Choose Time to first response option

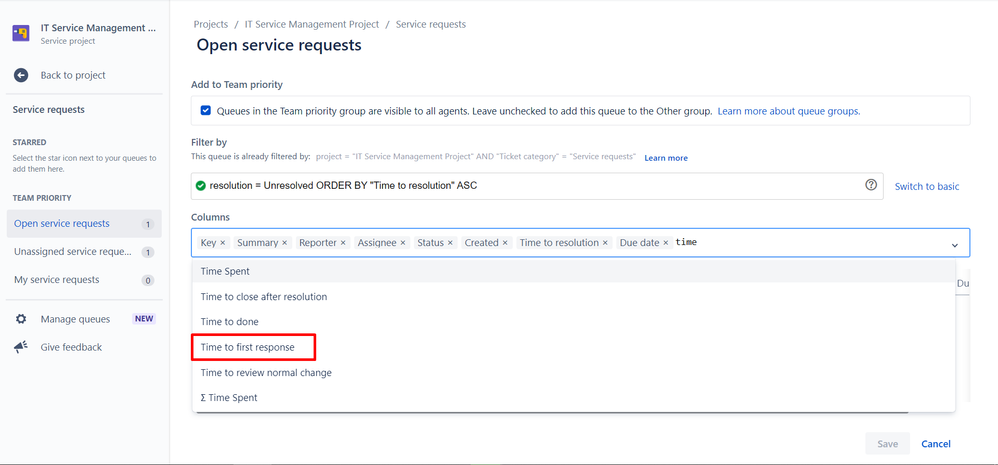point(573,347)
